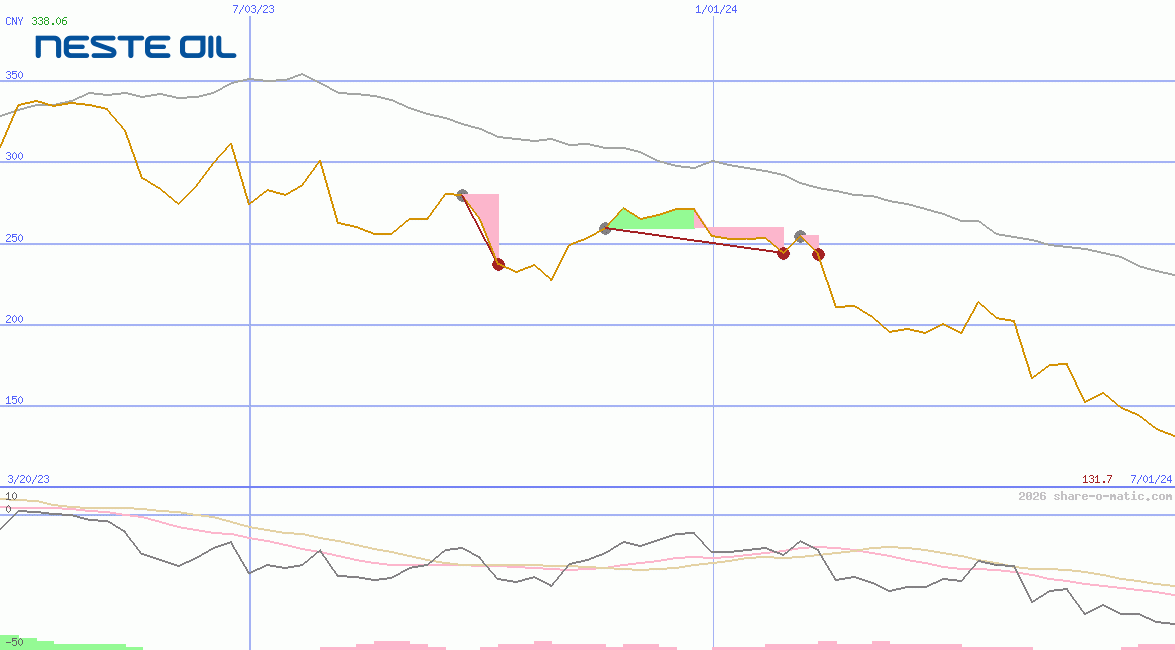Click the final red exit marker dot

tap(818, 255)
